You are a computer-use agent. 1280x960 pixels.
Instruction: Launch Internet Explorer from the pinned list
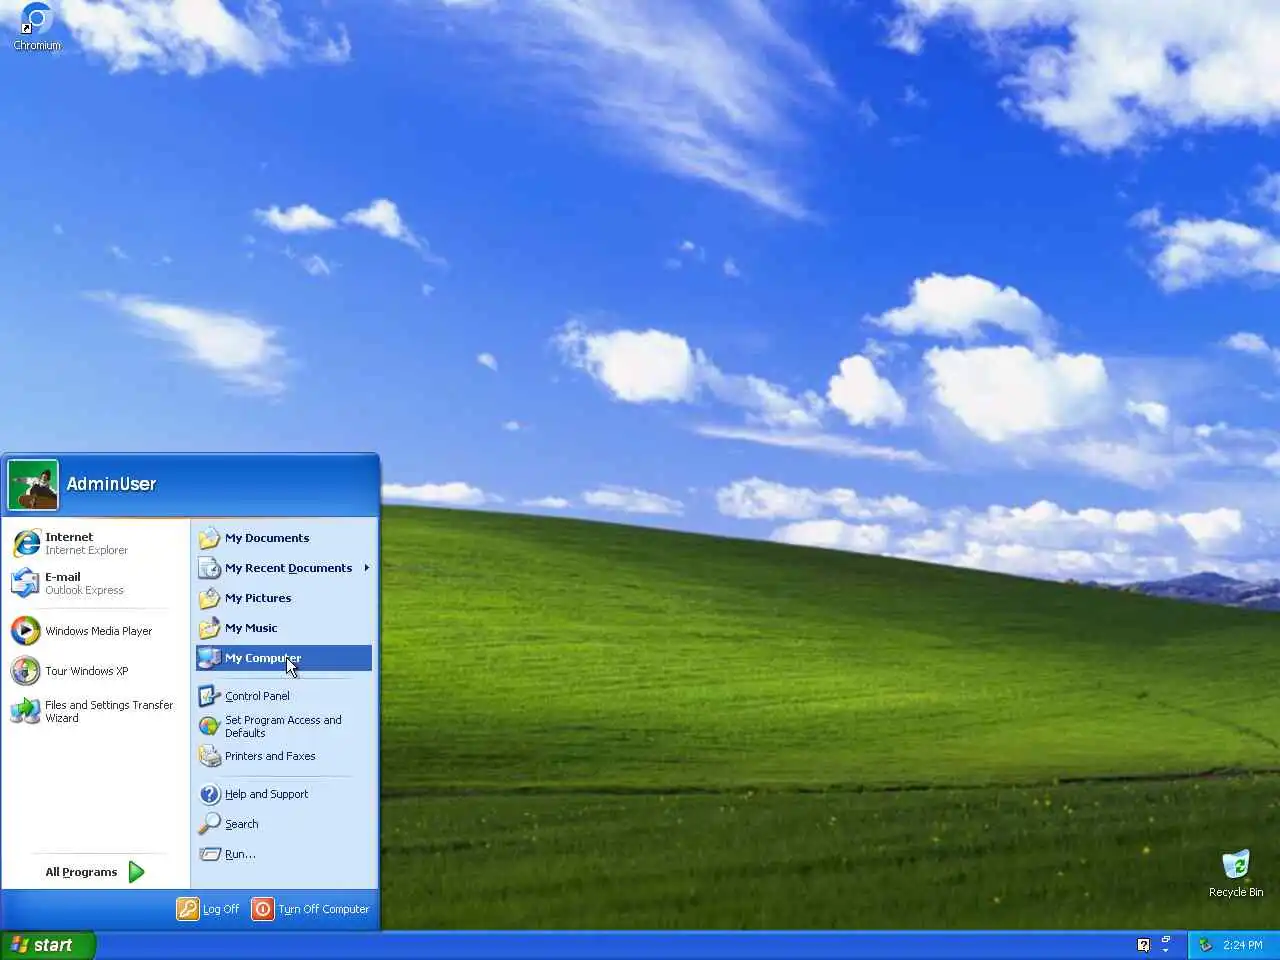tap(95, 543)
